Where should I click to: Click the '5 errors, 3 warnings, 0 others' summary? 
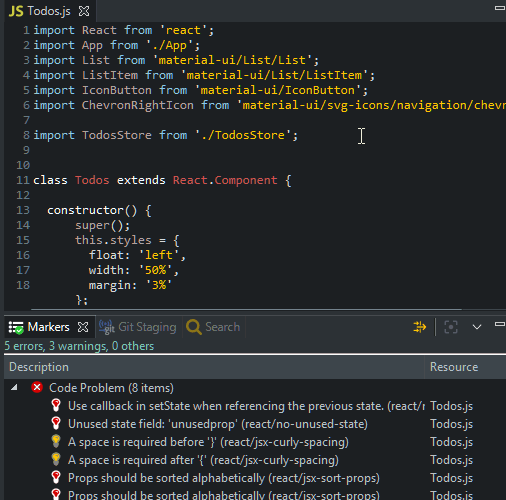tap(79, 346)
